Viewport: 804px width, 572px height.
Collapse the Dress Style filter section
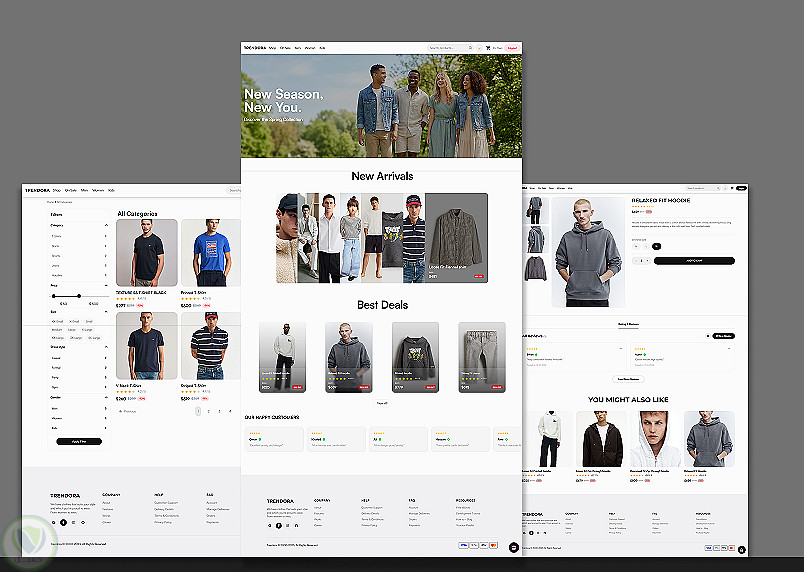pos(106,347)
